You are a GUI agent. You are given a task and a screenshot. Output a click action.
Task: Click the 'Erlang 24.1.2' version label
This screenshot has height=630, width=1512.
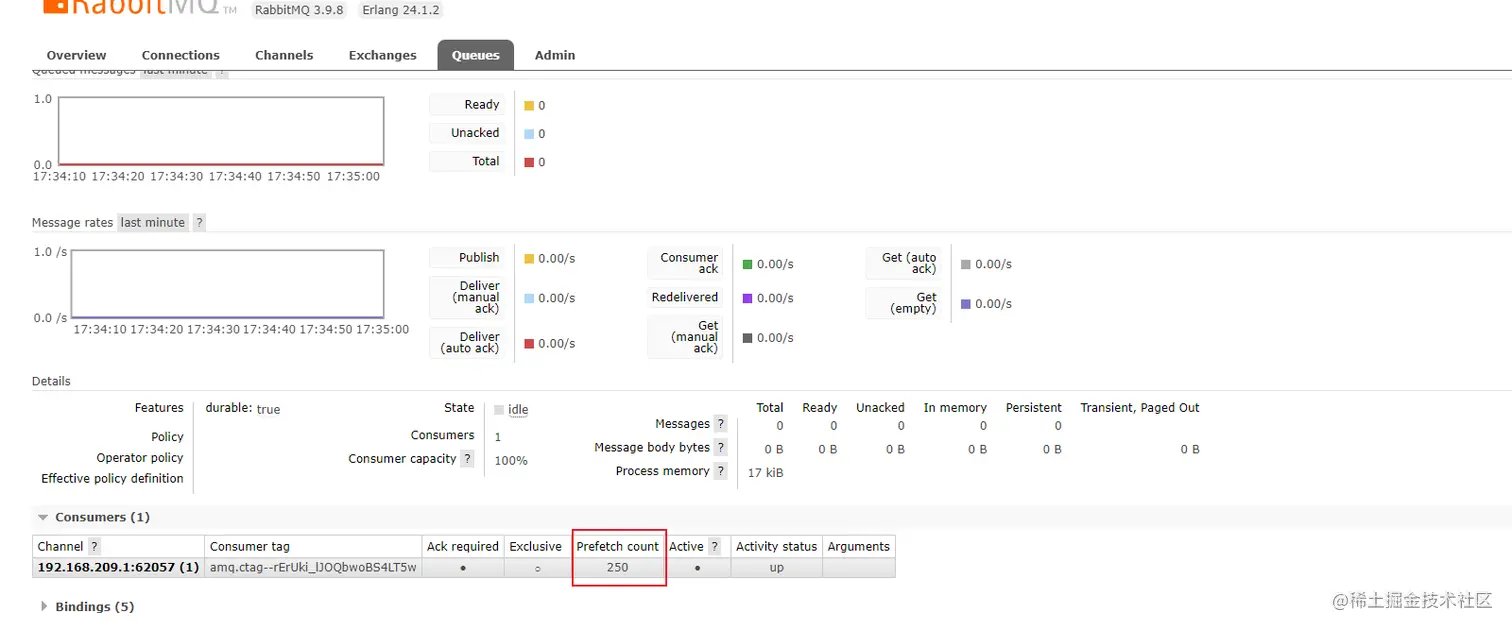click(400, 10)
